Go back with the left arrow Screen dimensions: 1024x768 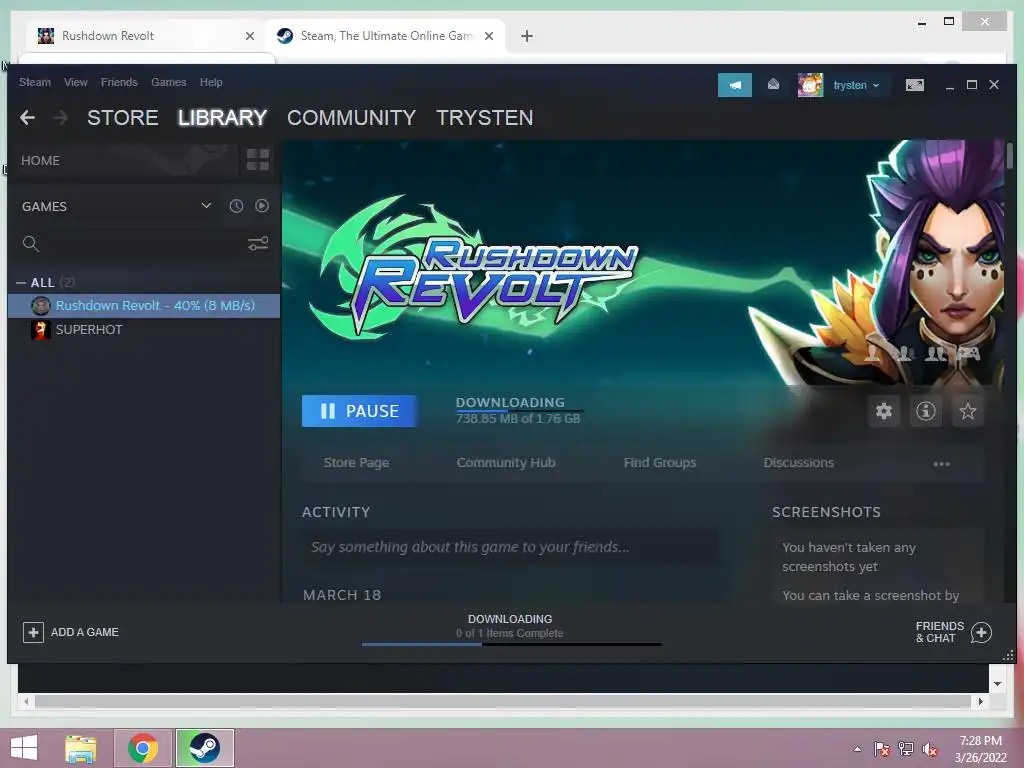click(x=27, y=118)
